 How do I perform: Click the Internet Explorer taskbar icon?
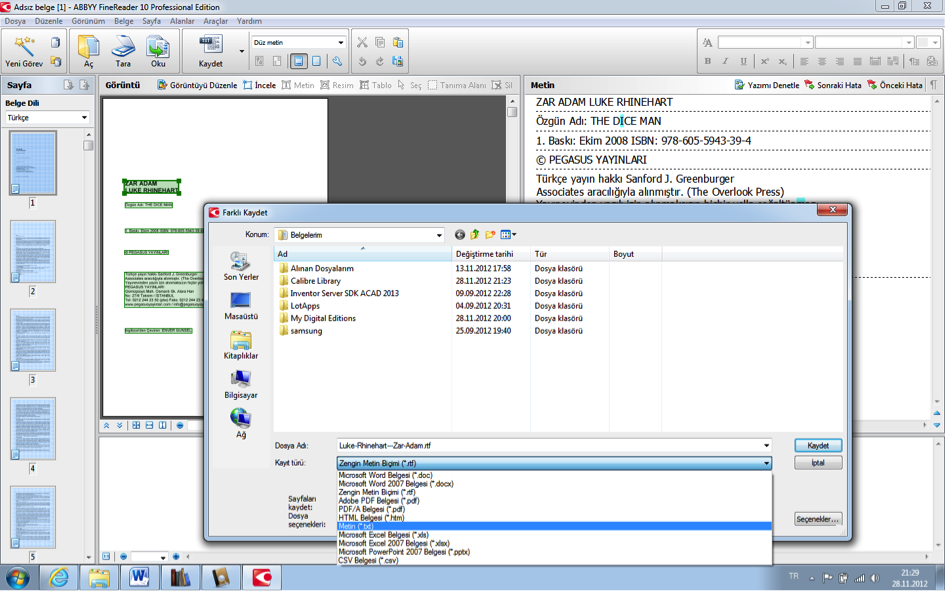[58, 578]
